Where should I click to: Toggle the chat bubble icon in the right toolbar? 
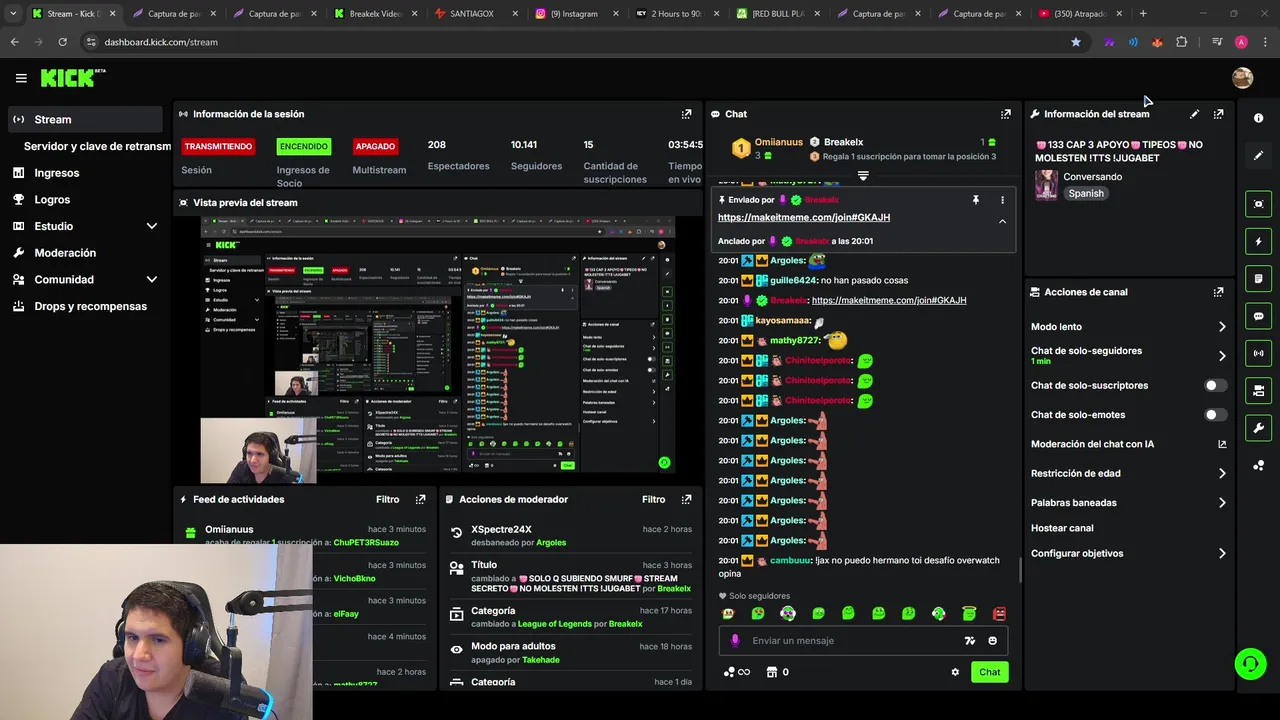coord(1258,316)
